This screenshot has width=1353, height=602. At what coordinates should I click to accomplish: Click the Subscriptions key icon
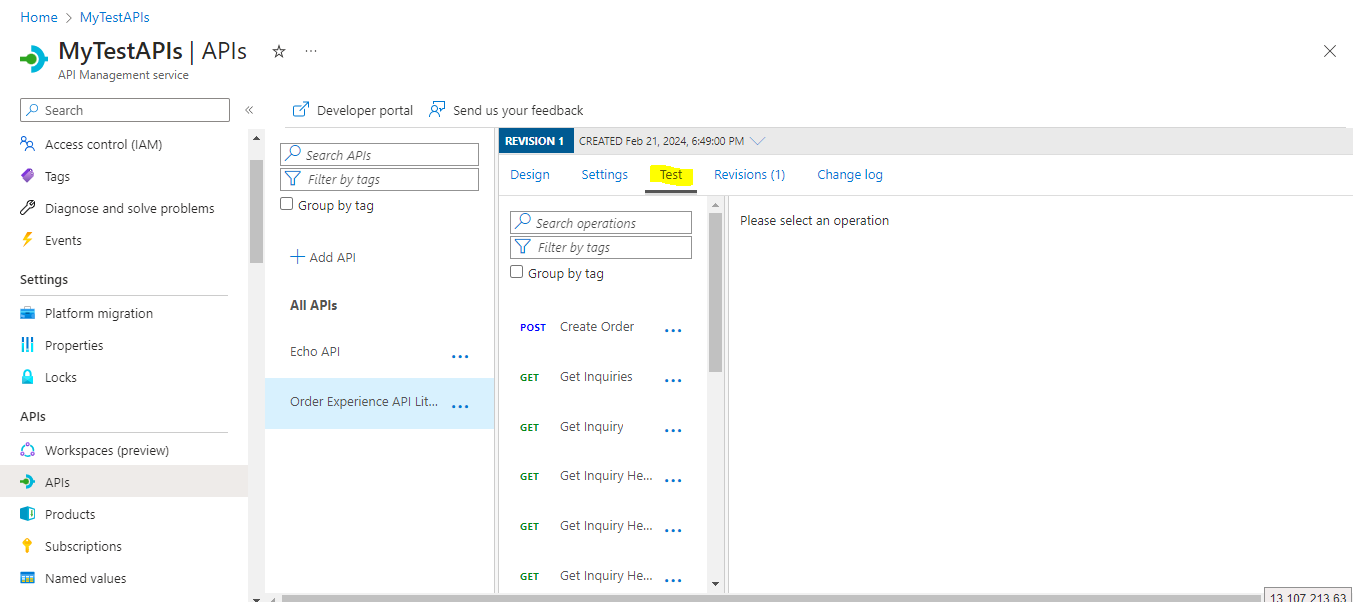28,546
